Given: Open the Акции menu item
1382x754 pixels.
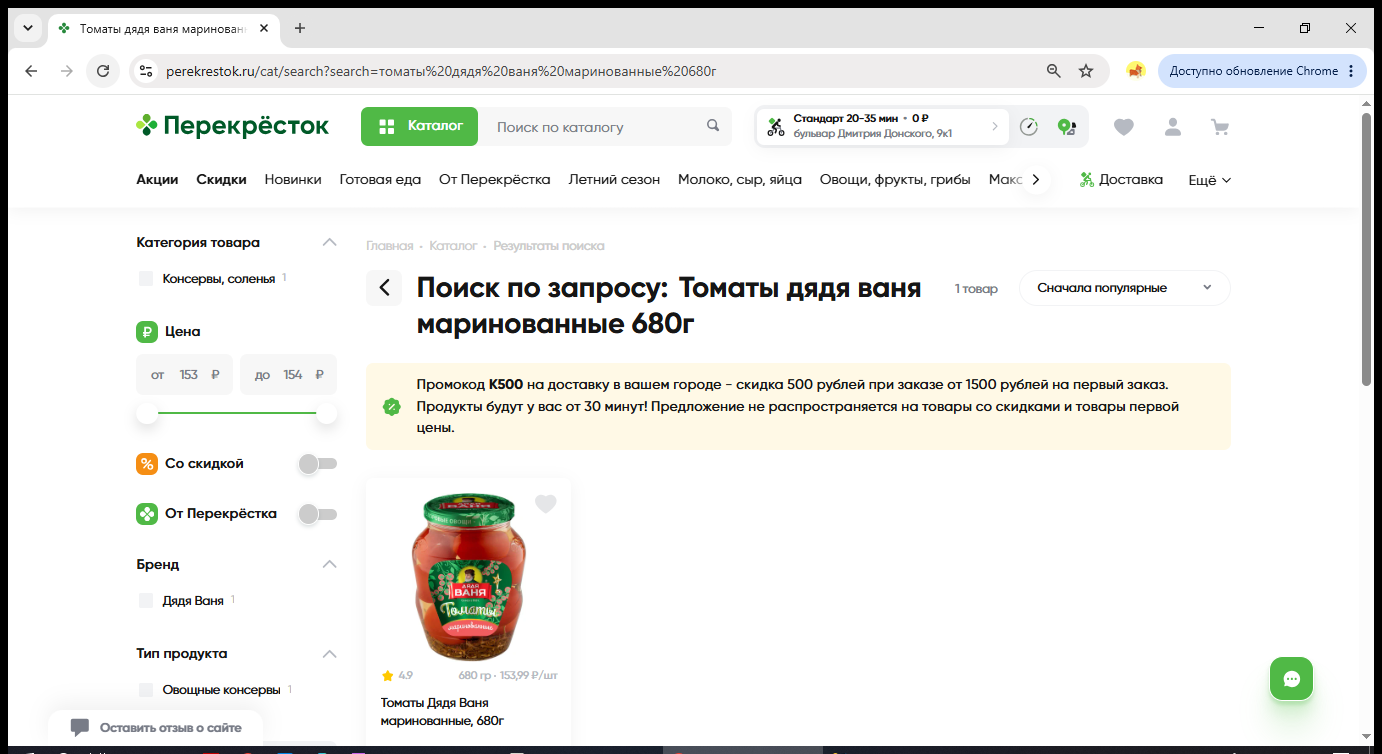Looking at the screenshot, I should [157, 180].
